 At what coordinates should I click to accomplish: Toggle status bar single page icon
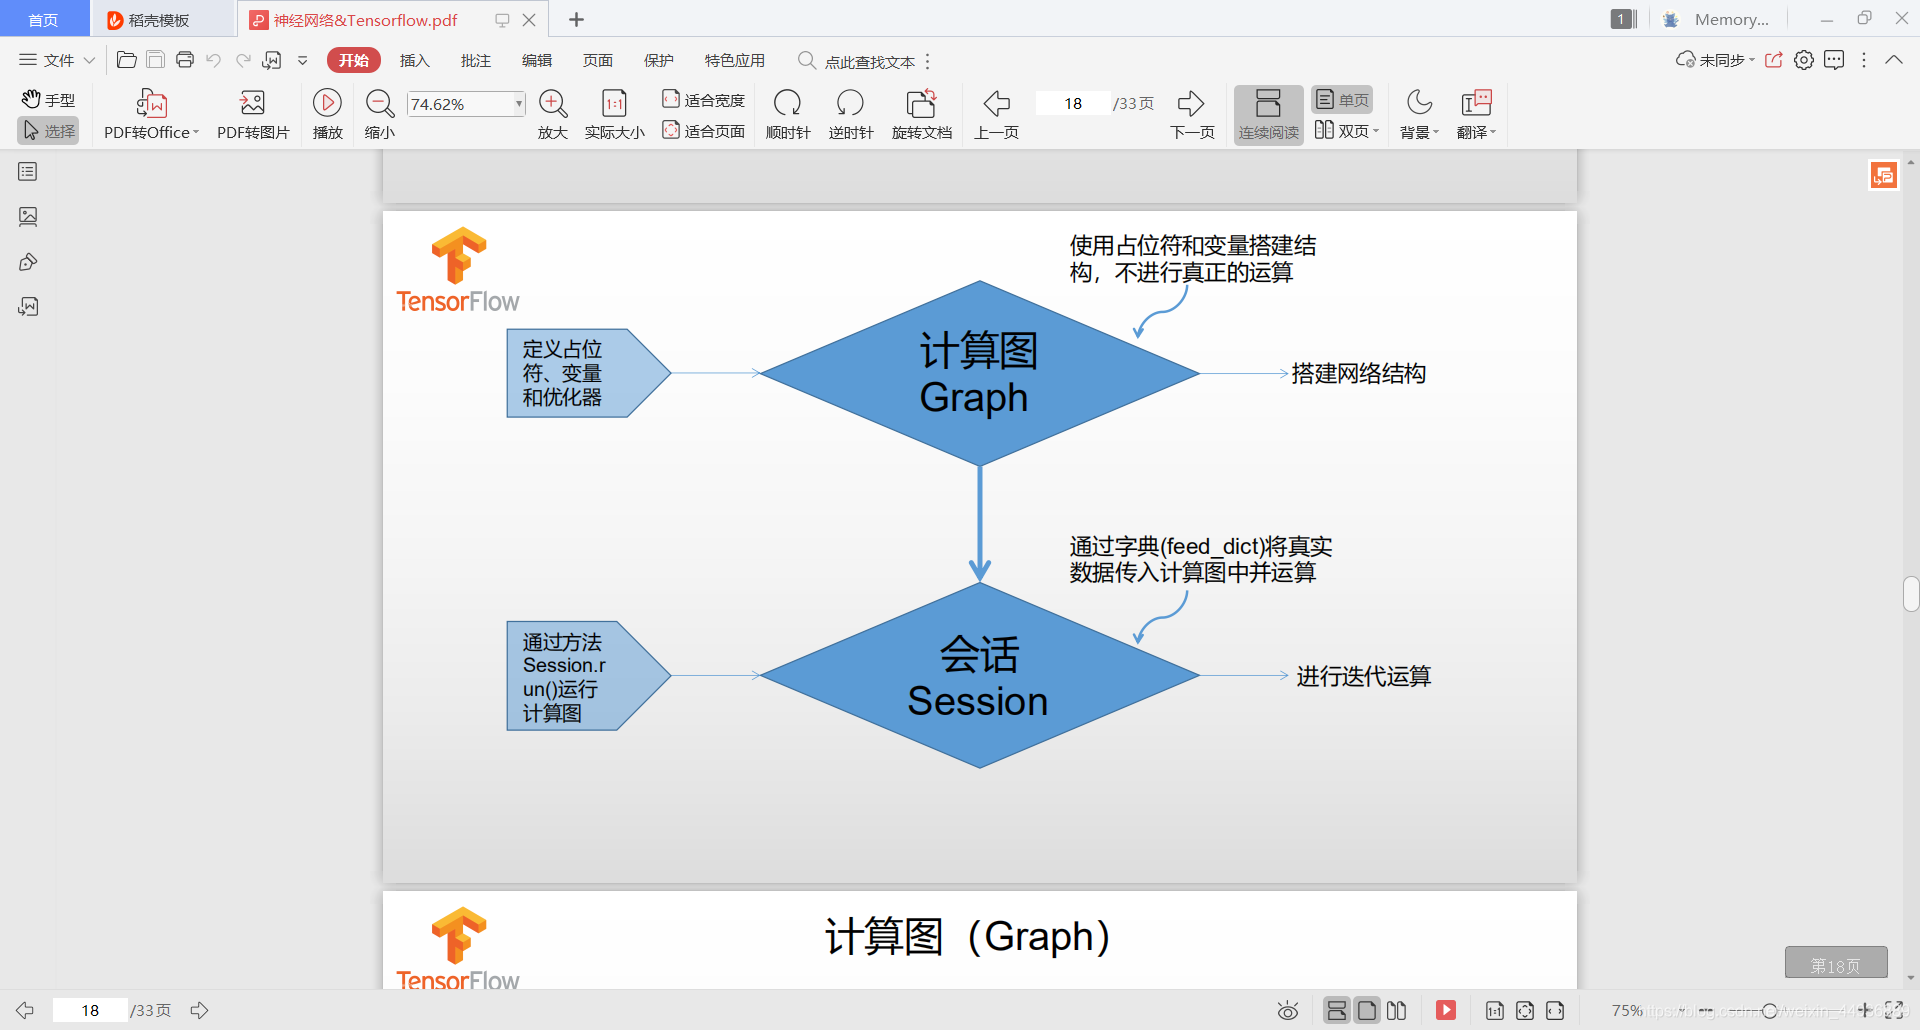(1367, 1011)
